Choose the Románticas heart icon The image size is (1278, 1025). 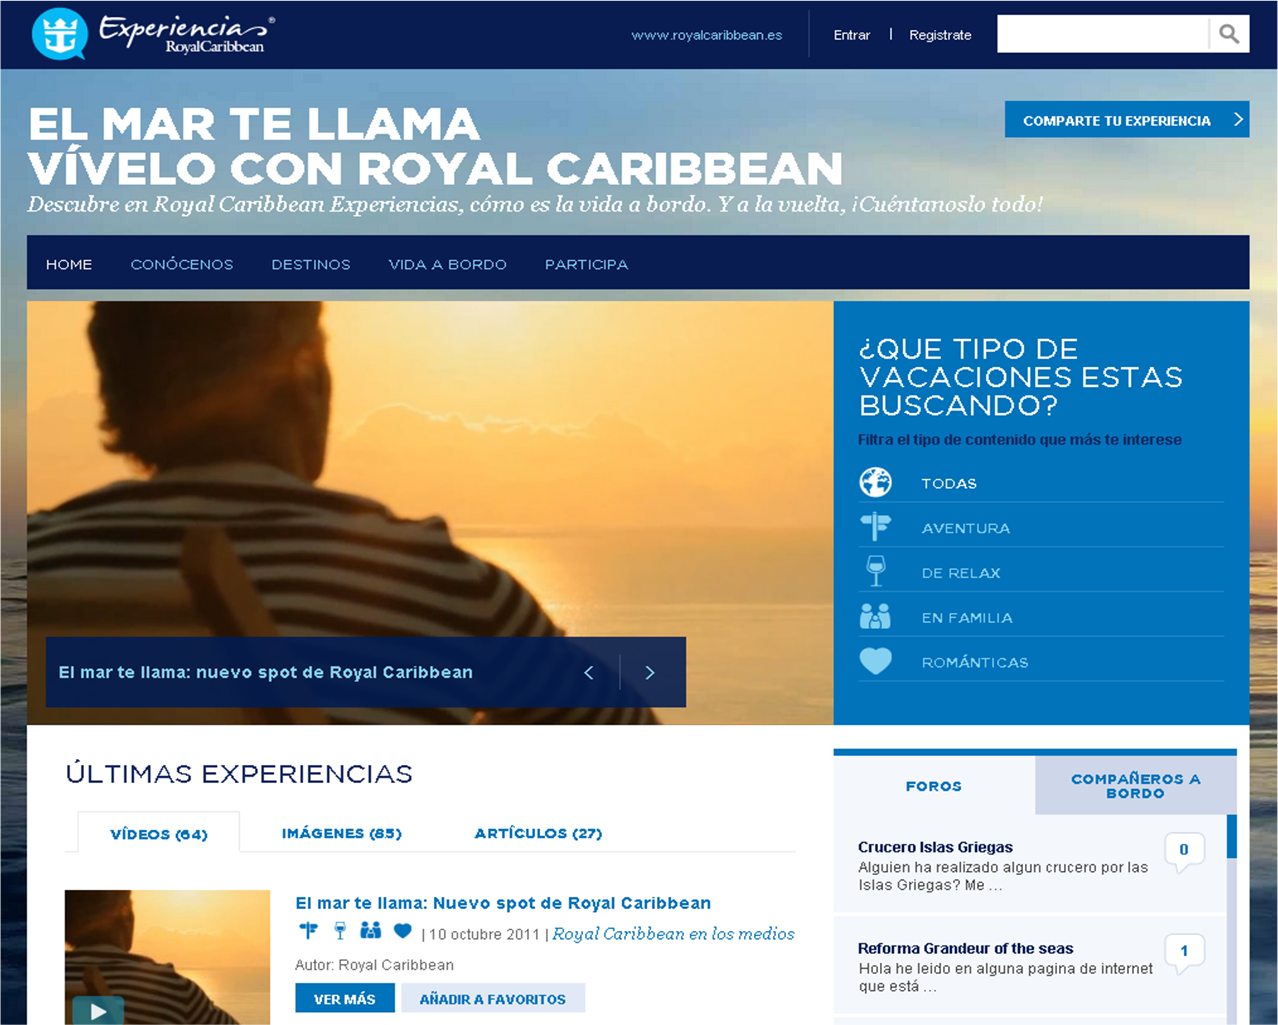point(876,661)
